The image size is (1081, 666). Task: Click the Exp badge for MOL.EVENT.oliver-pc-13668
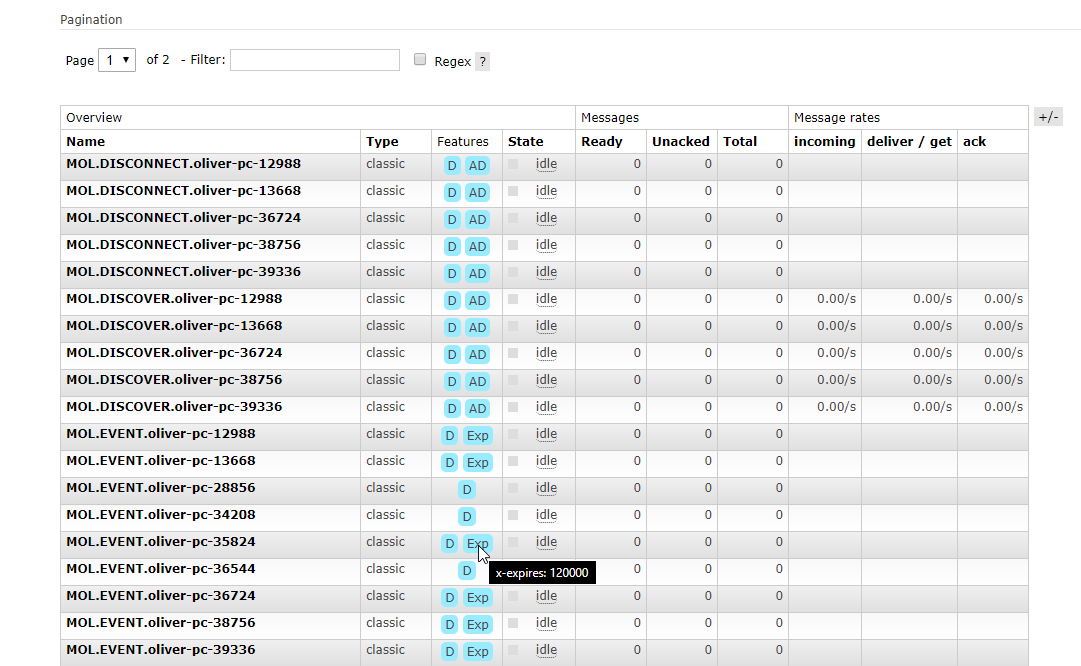pos(477,462)
